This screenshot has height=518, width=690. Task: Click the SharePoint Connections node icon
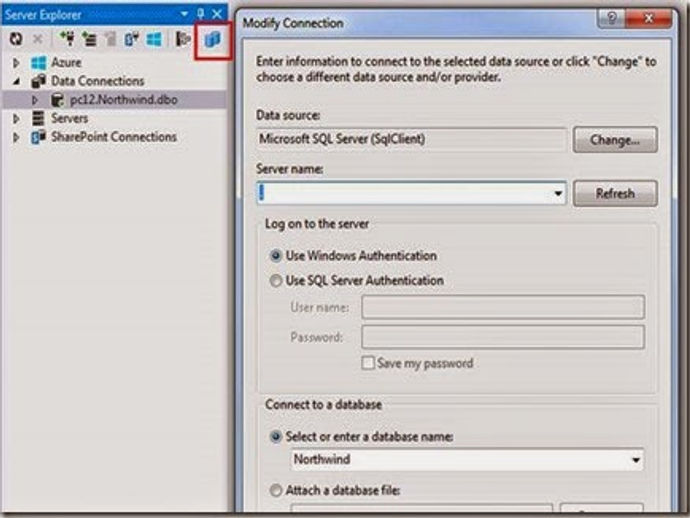click(39, 137)
